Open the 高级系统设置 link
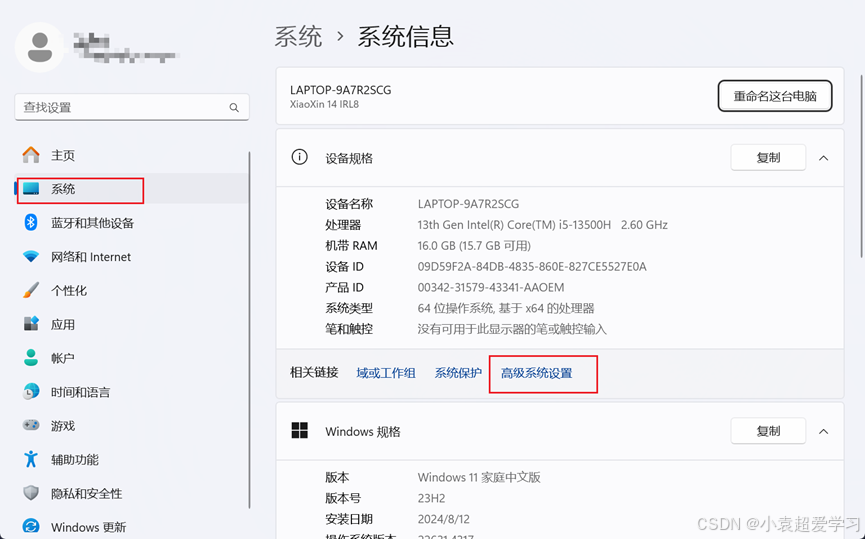Image resolution: width=865 pixels, height=539 pixels. pyautogui.click(x=536, y=373)
